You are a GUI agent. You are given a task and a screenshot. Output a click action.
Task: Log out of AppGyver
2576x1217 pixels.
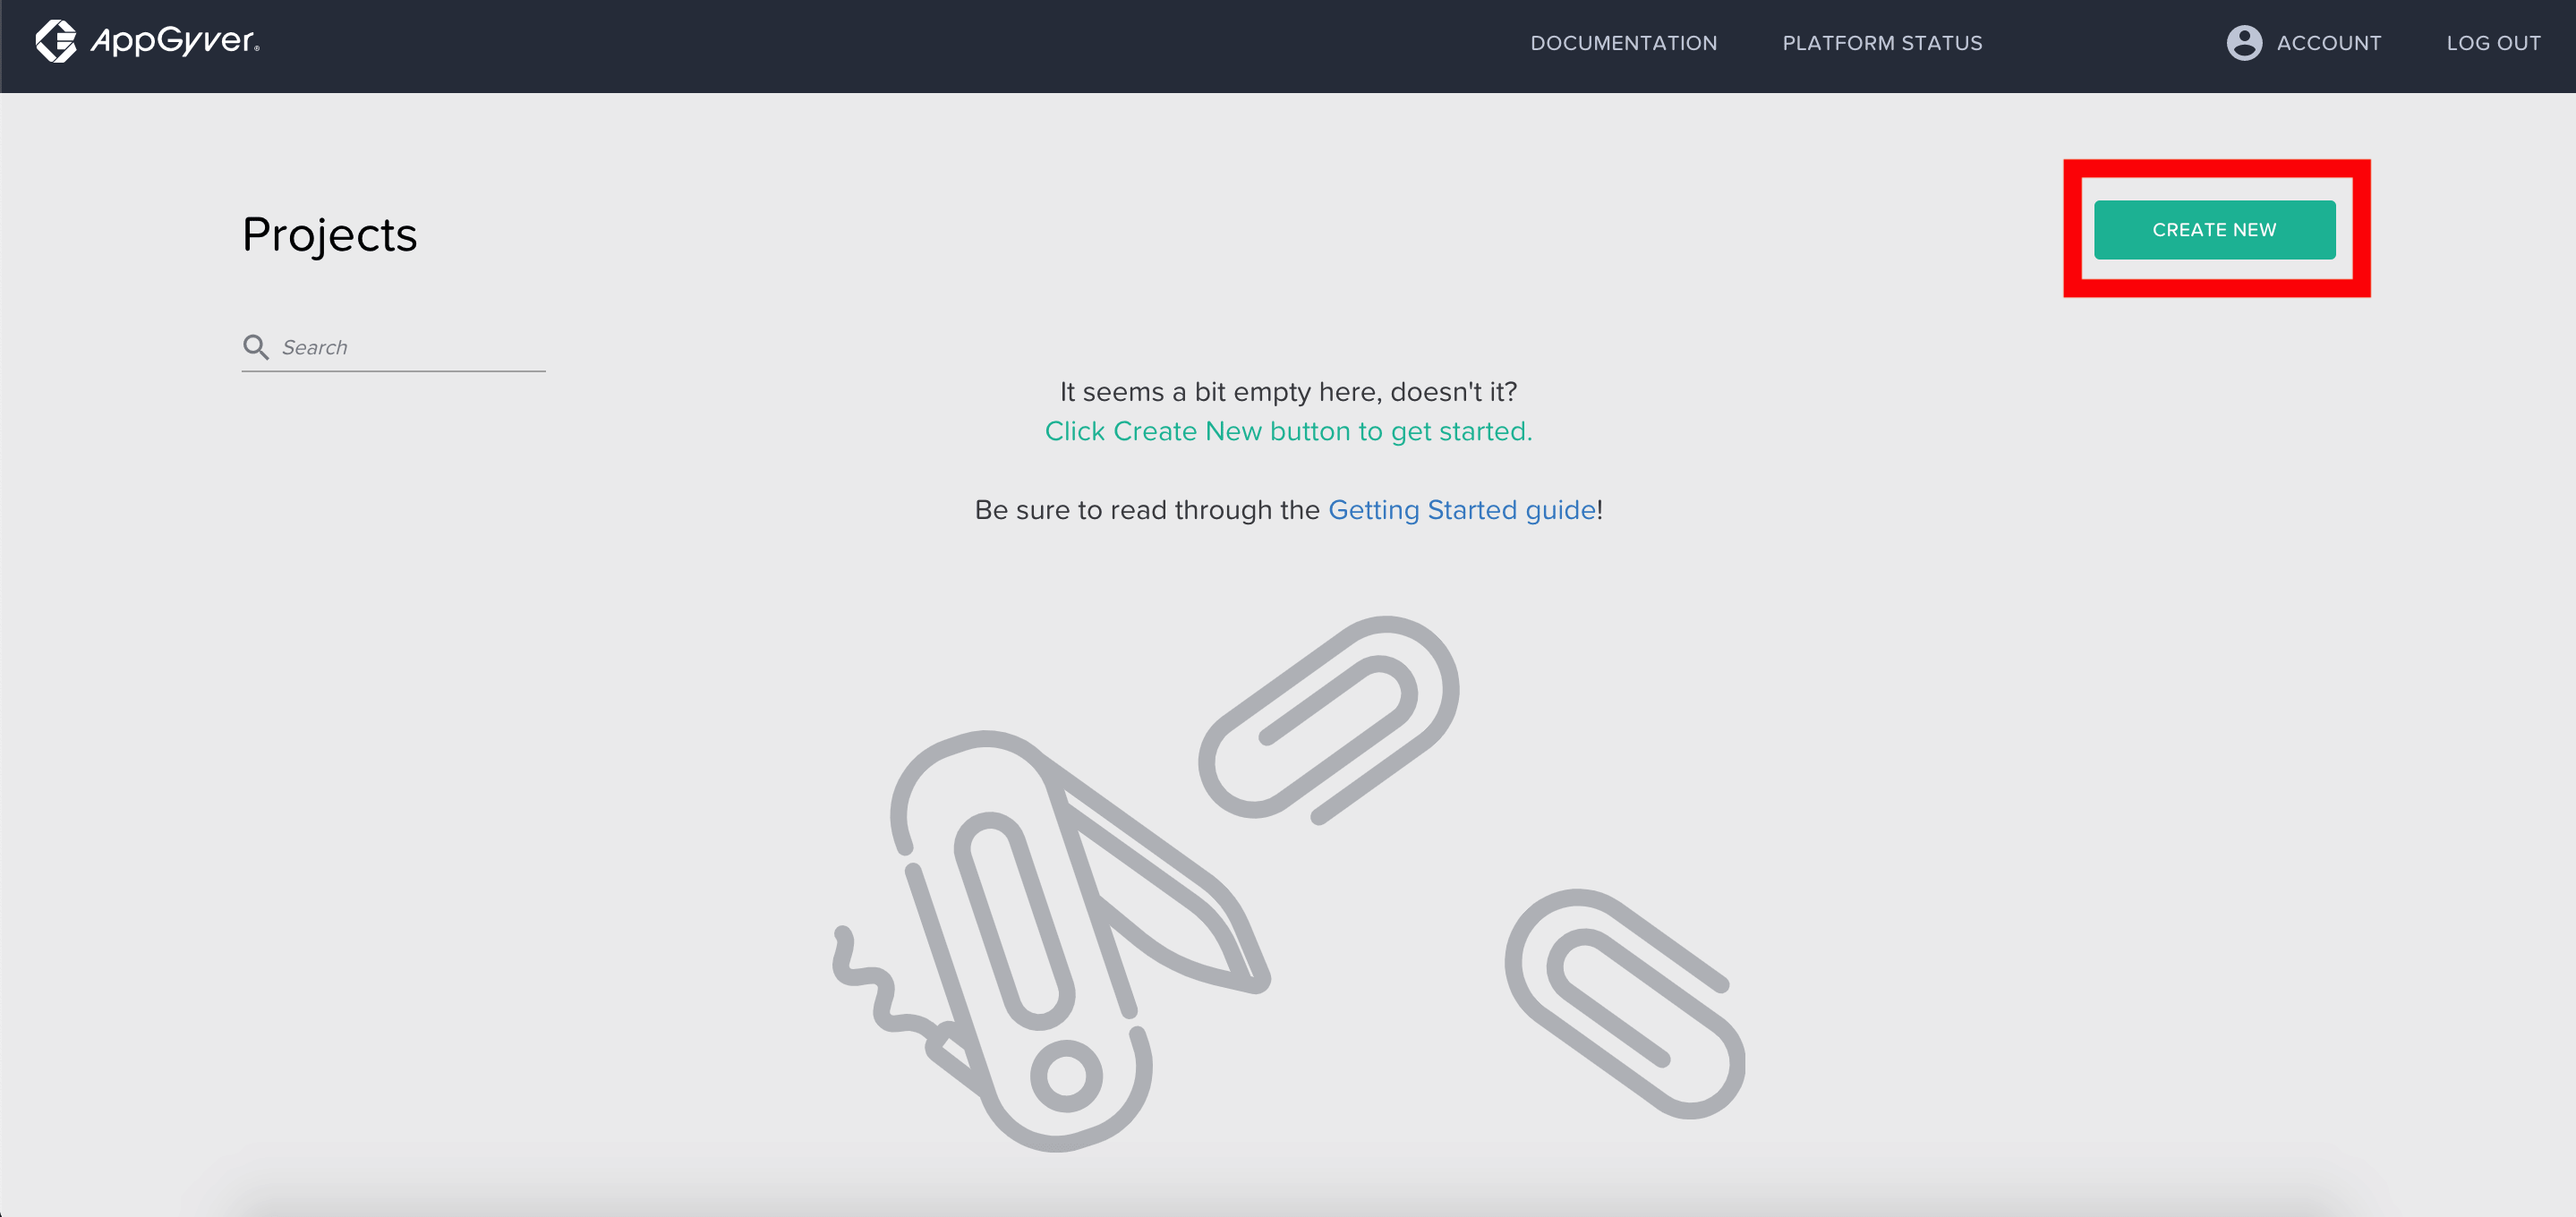coord(2493,43)
